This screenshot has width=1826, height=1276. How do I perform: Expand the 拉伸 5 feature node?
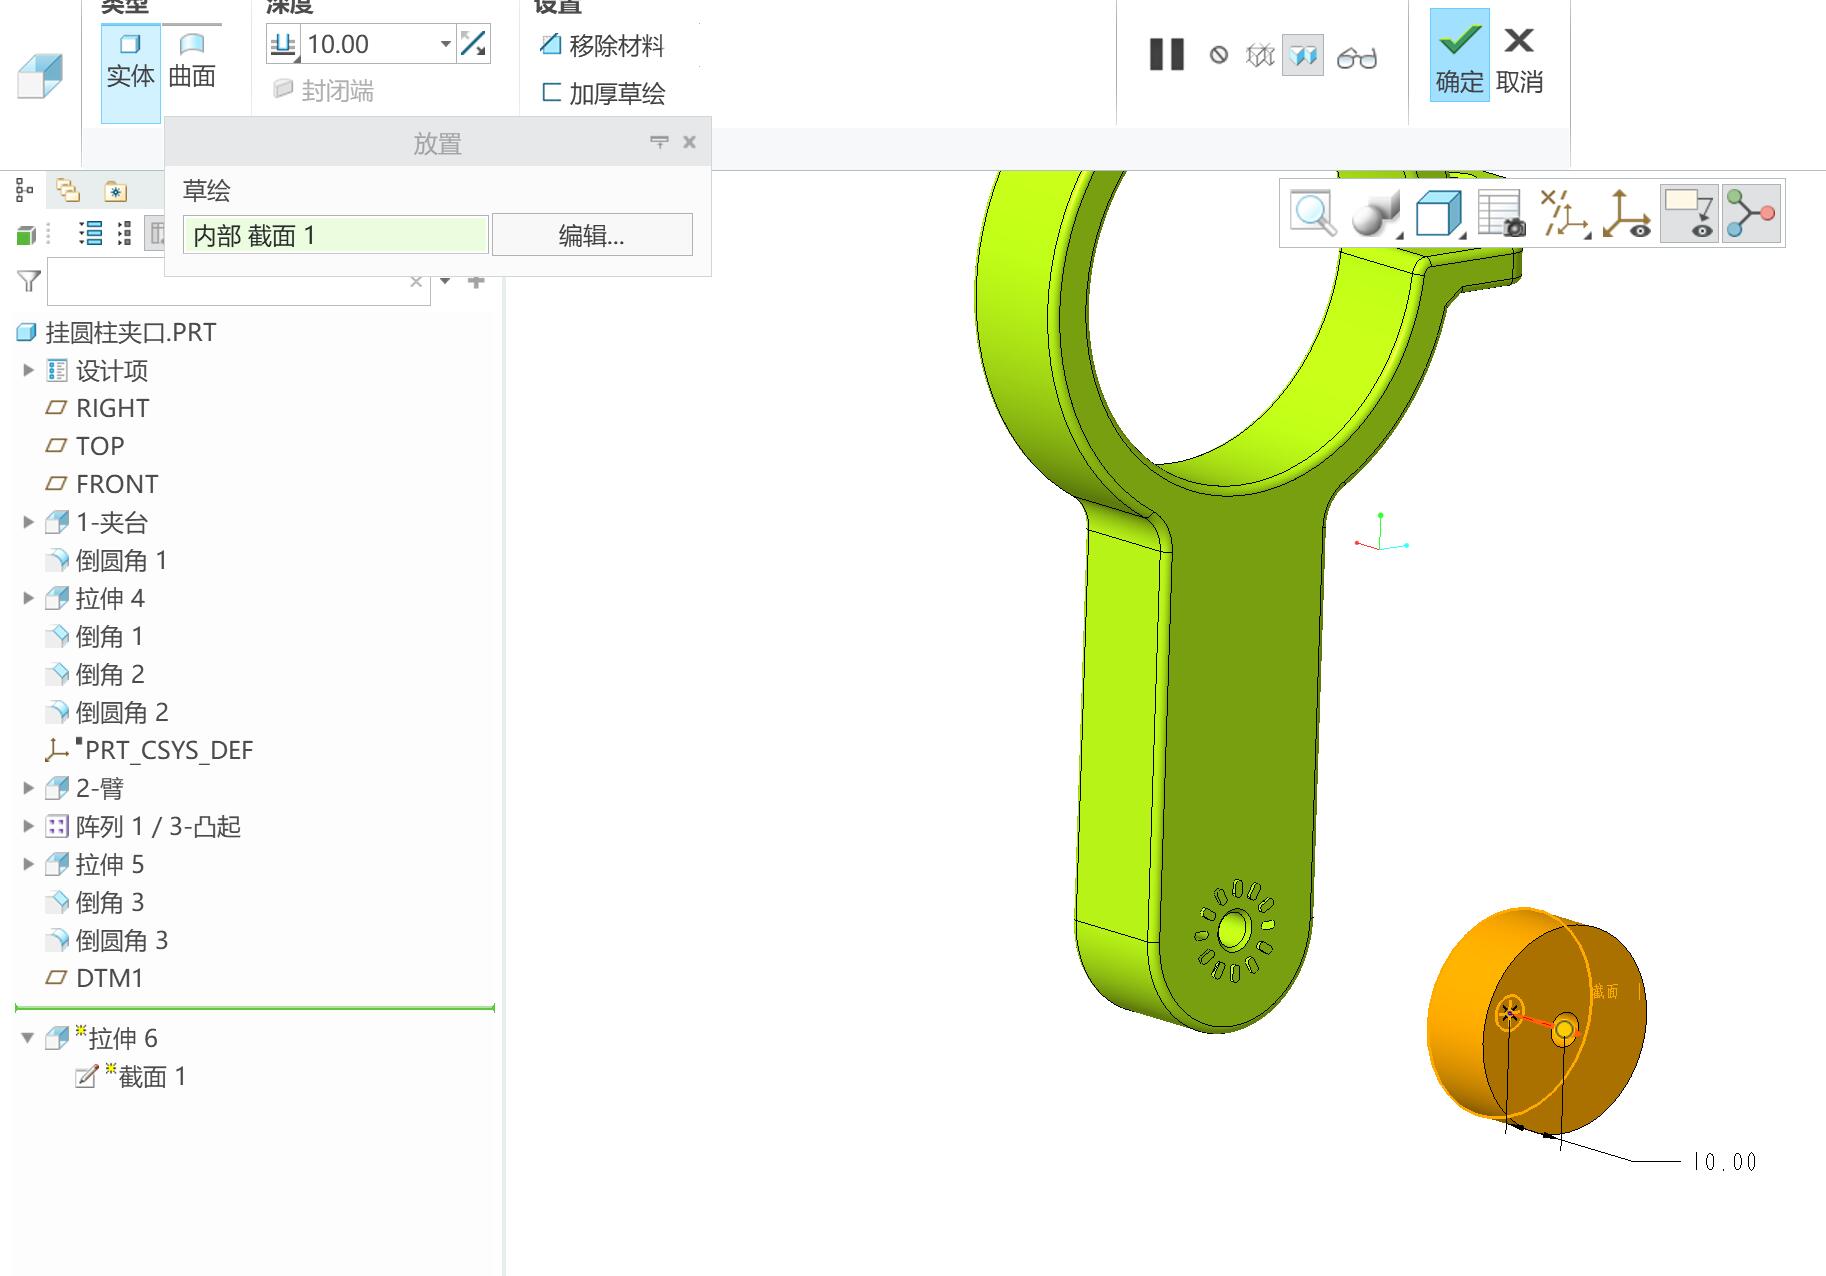(x=28, y=864)
